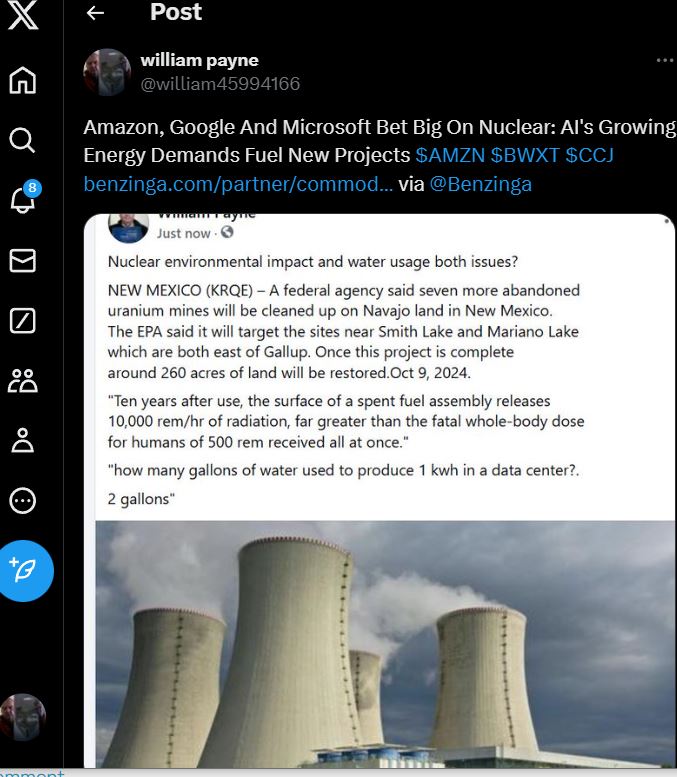The width and height of the screenshot is (677, 777).
Task: Open the $BWXT cashtag
Action: 525,155
